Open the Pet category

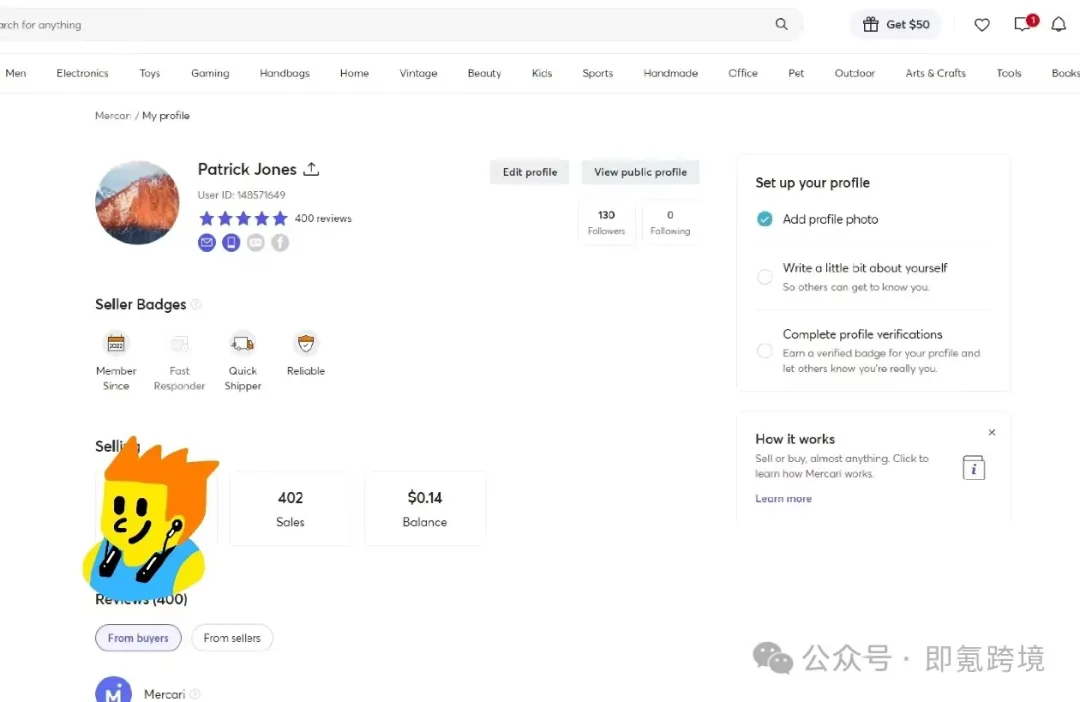tap(796, 73)
